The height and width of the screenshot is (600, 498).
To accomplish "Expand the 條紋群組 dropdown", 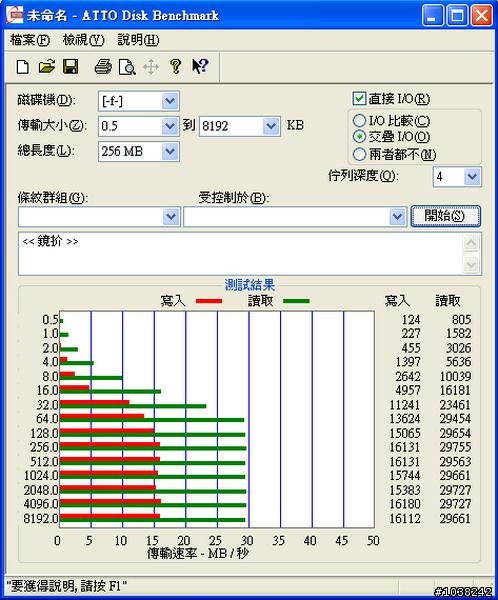I will pos(171,217).
